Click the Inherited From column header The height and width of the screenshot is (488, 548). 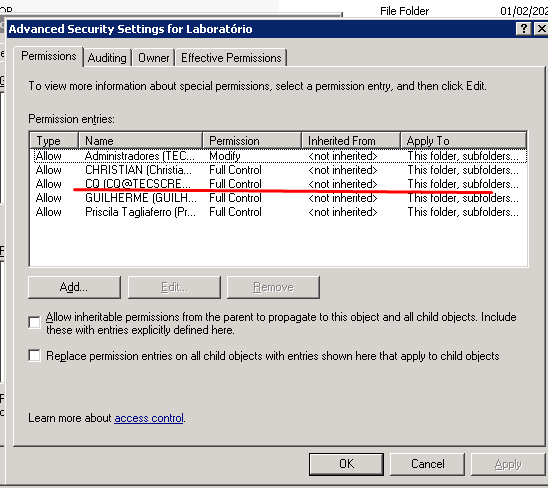coord(351,141)
